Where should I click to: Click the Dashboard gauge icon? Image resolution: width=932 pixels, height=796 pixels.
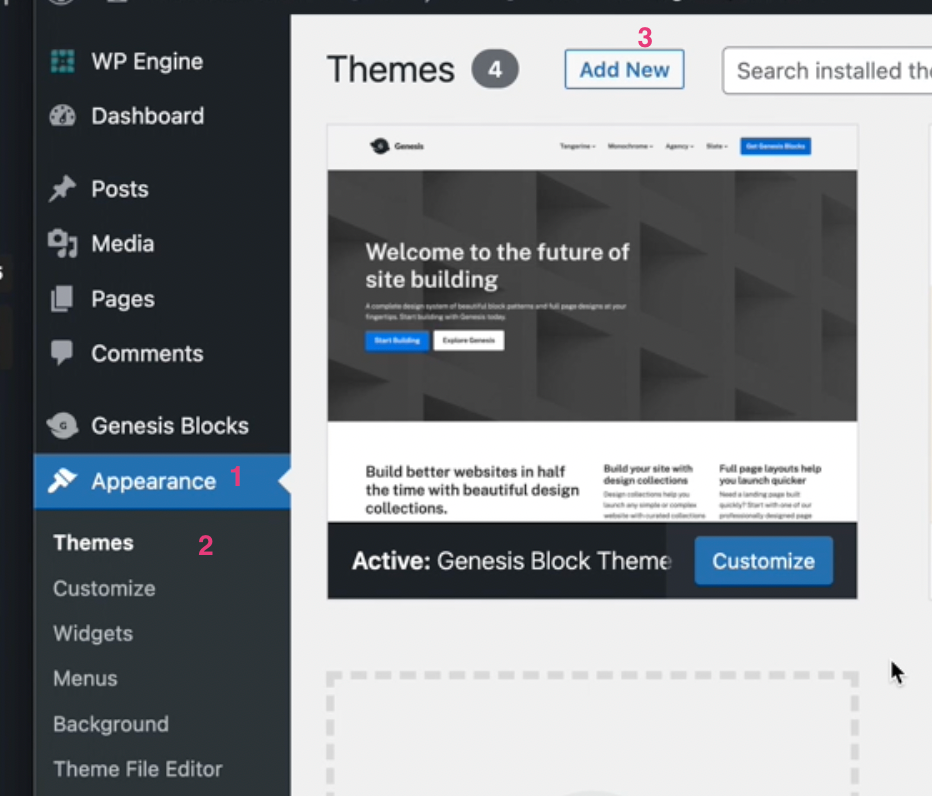coord(62,116)
